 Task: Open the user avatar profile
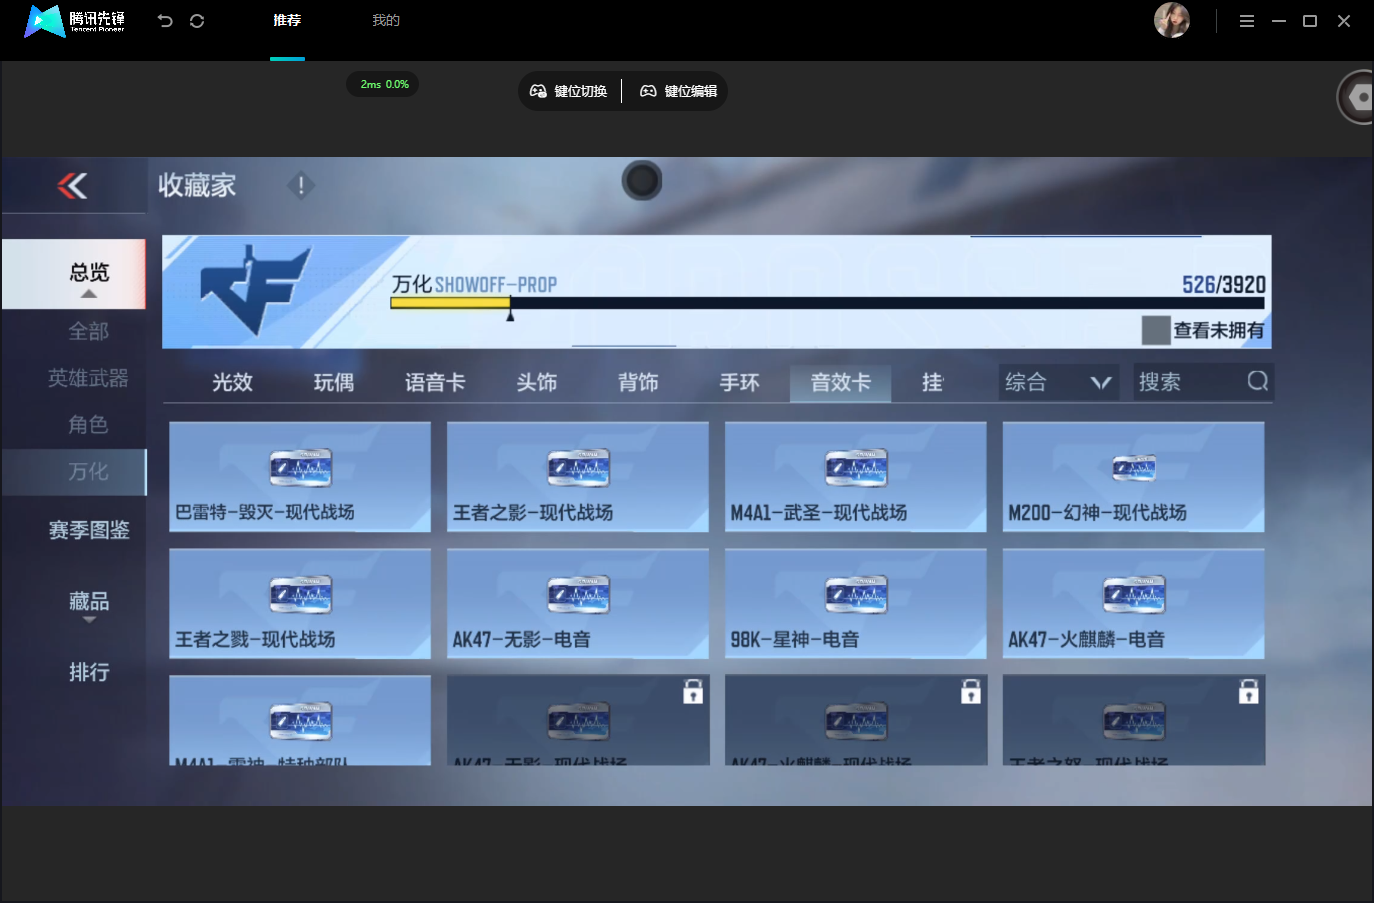pos(1172,20)
